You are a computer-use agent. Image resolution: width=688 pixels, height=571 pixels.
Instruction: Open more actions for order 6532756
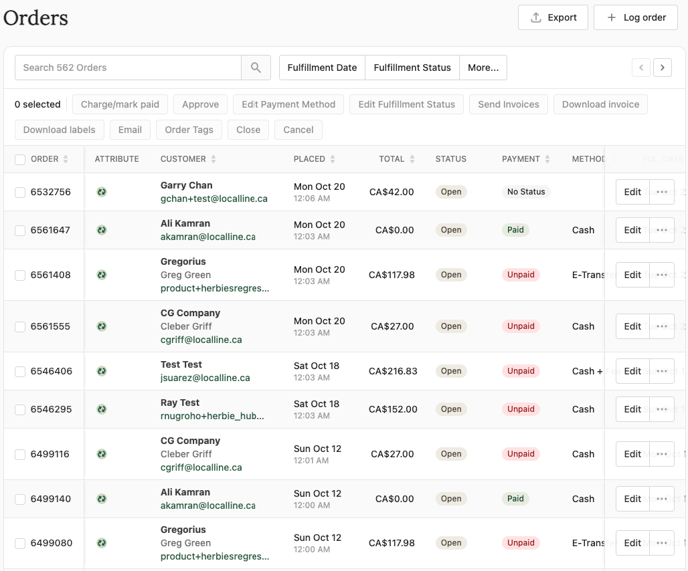[661, 192]
